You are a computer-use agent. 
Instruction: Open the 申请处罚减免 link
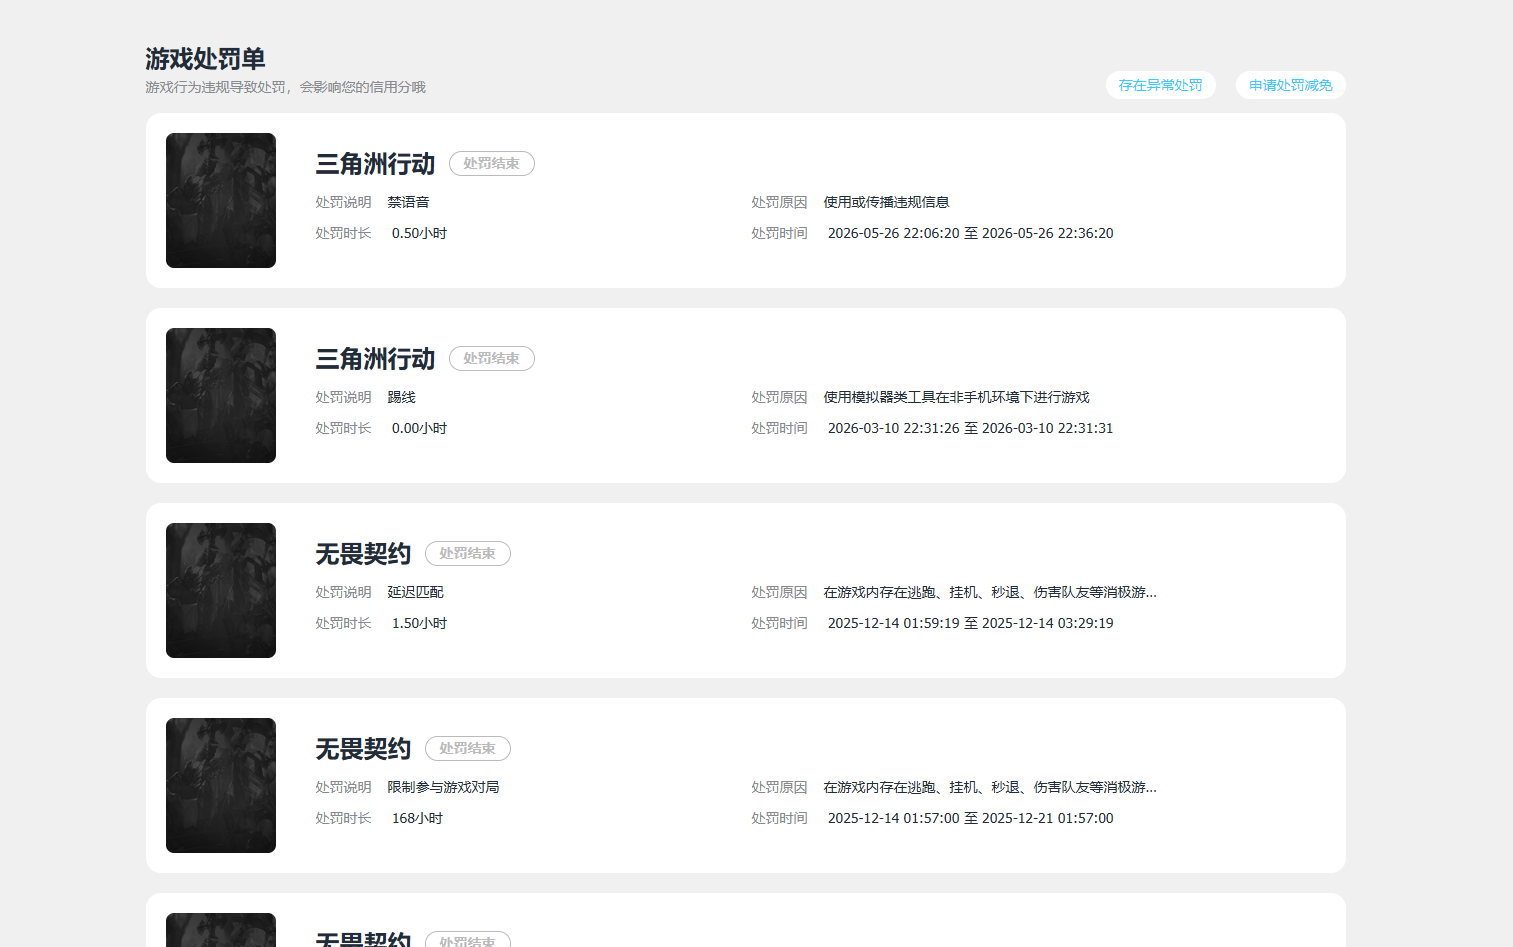(1290, 85)
